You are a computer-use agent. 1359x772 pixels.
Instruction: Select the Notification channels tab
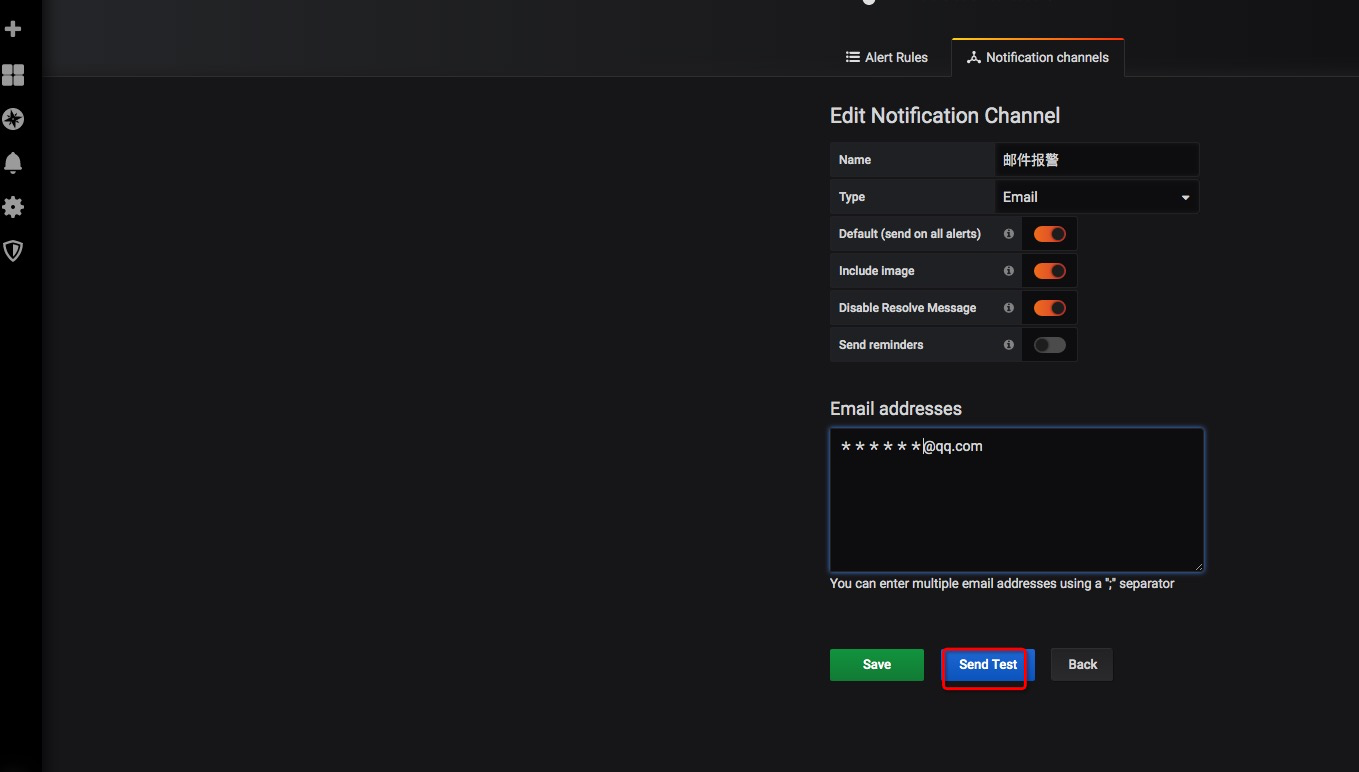pyautogui.click(x=1037, y=58)
